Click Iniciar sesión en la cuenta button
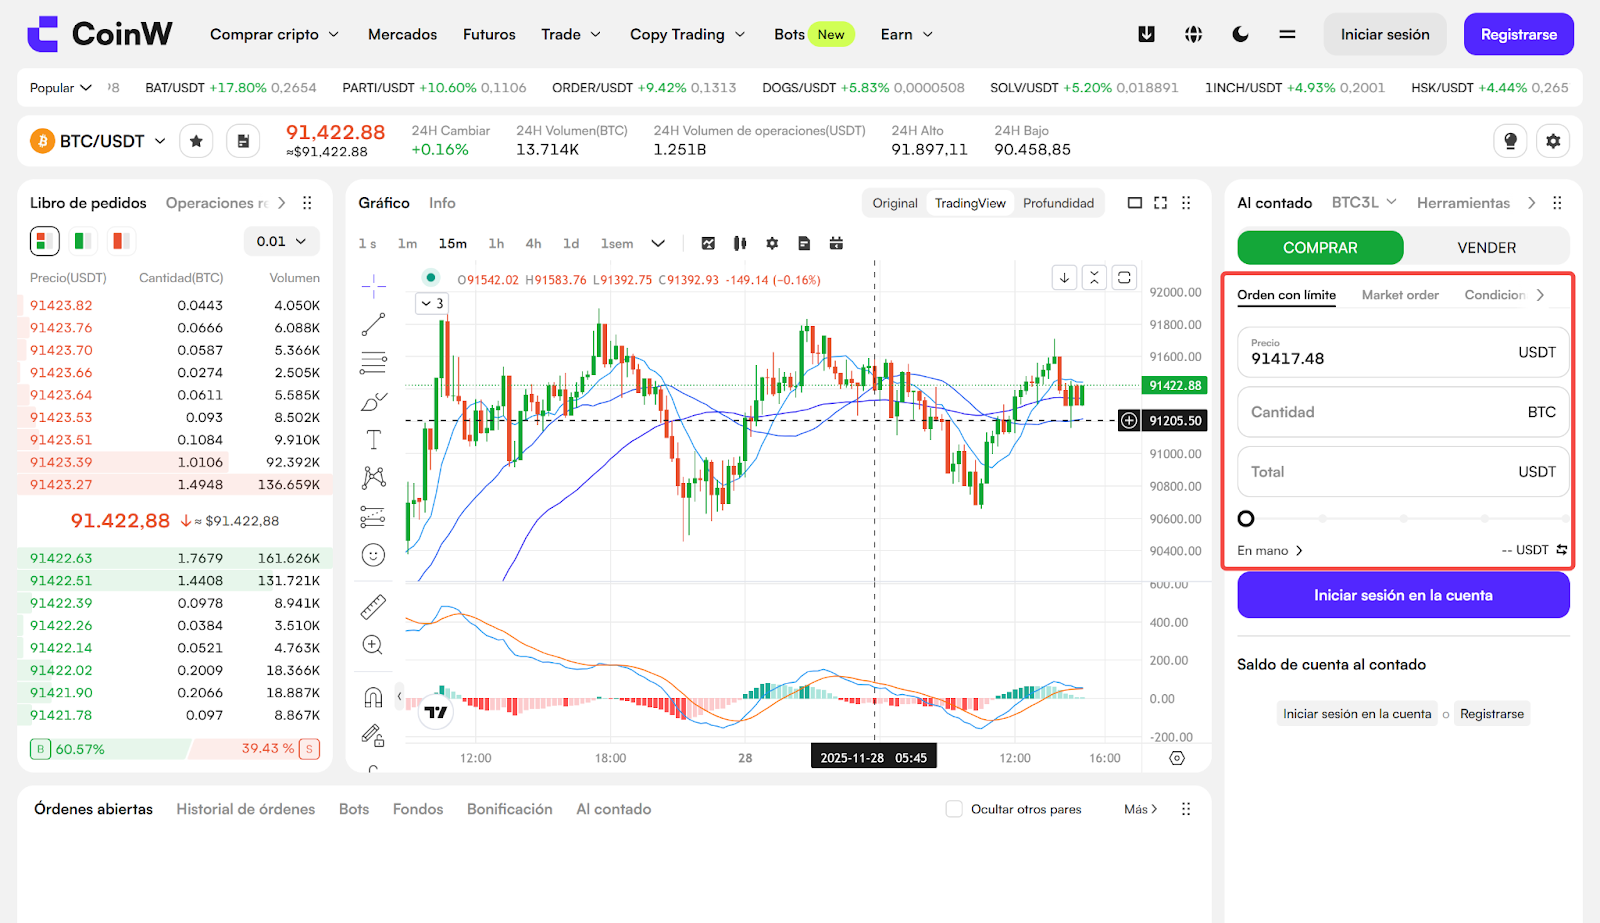The height and width of the screenshot is (923, 1600). click(1403, 595)
